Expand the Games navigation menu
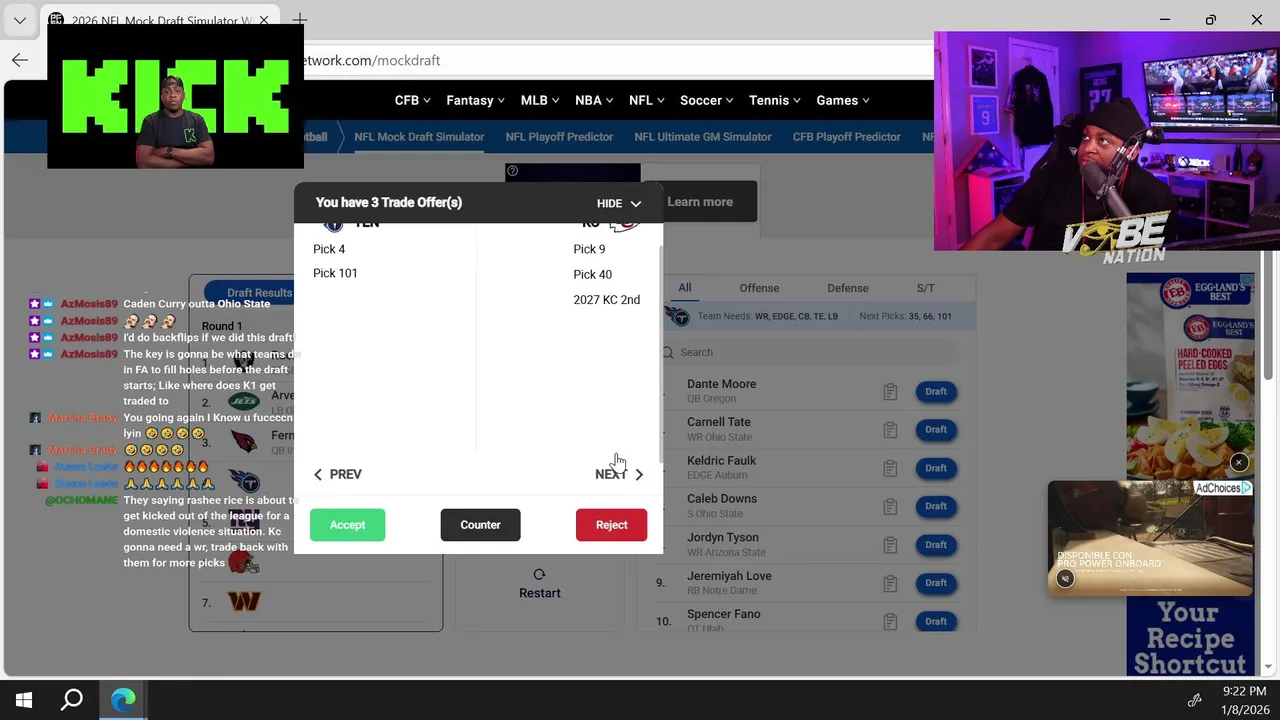This screenshot has height=720, width=1280. click(842, 100)
